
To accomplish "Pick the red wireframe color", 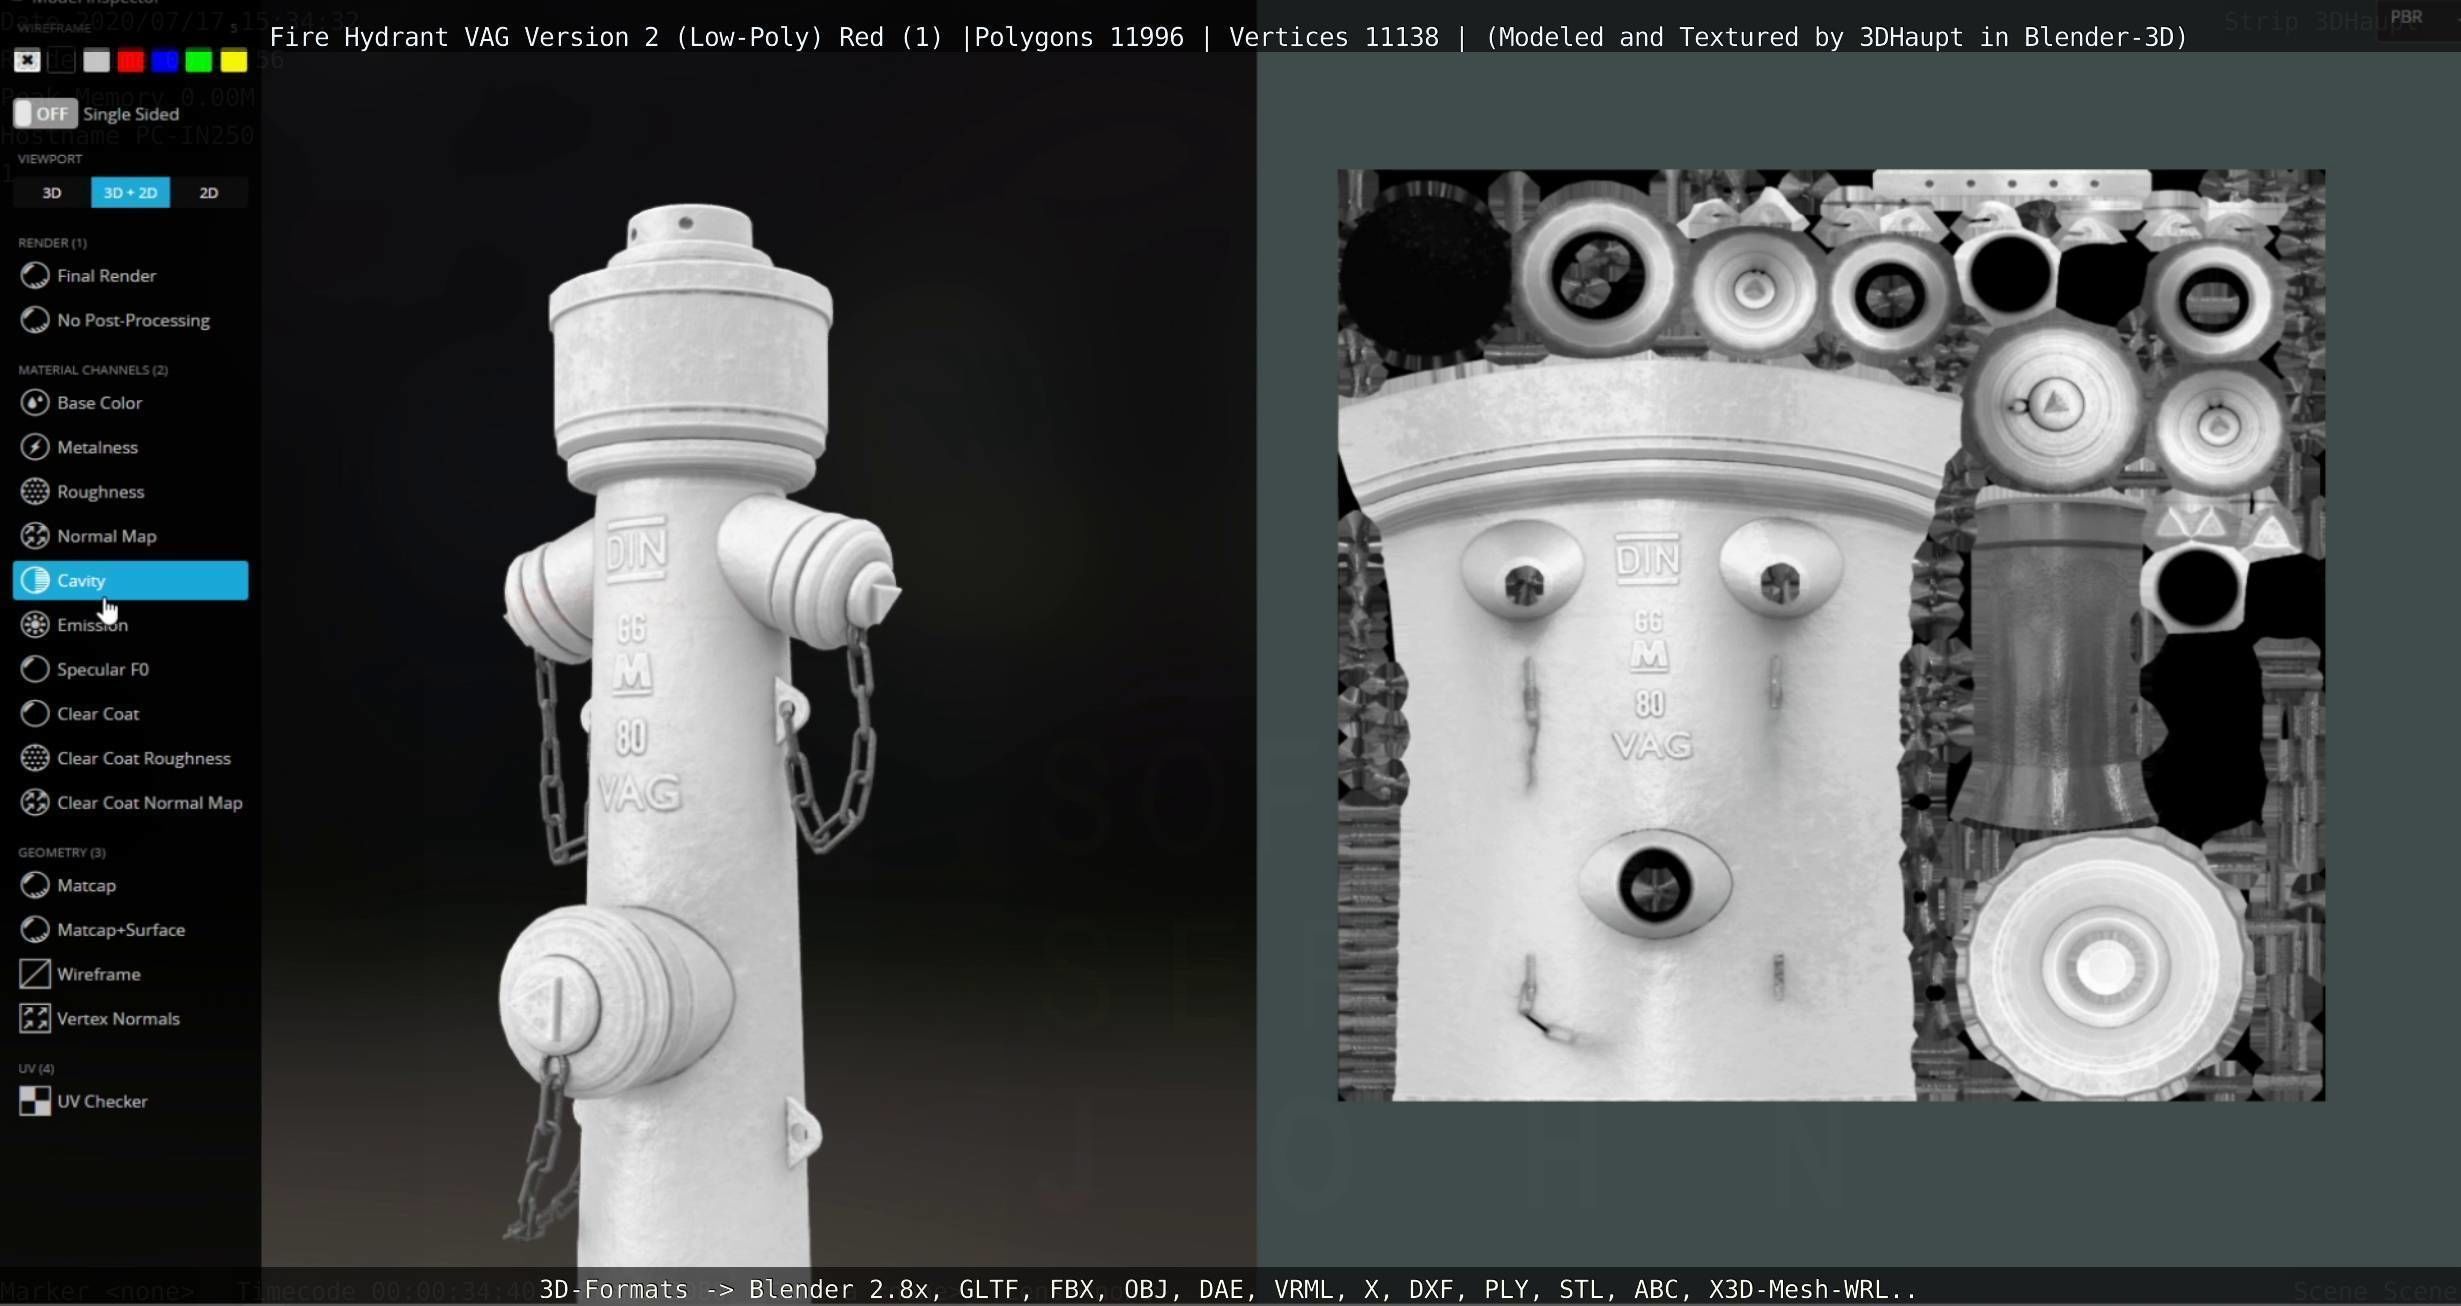I will click(x=130, y=61).
